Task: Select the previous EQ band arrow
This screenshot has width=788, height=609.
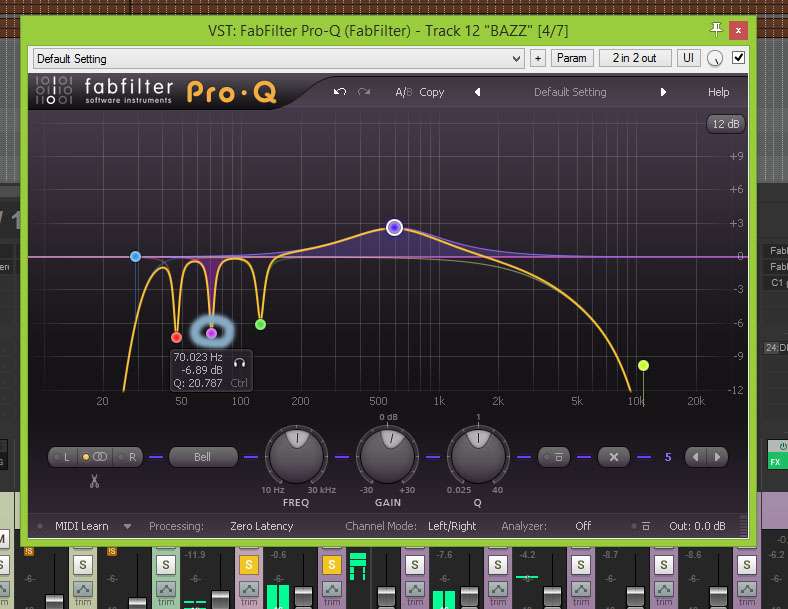Action: [x=696, y=457]
